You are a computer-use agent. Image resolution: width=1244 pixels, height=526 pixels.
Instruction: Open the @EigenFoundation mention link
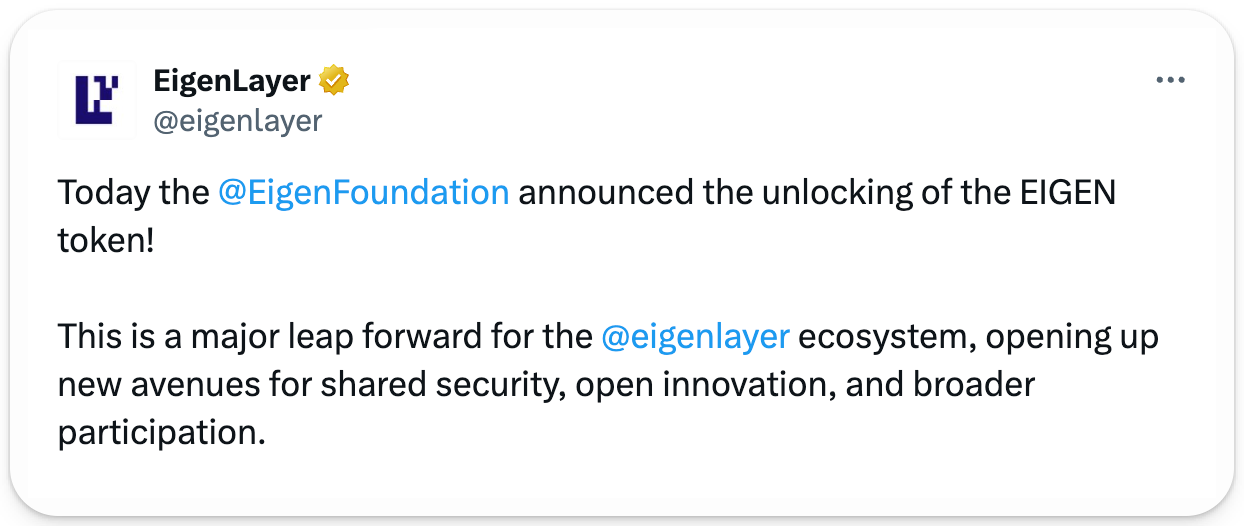[363, 192]
